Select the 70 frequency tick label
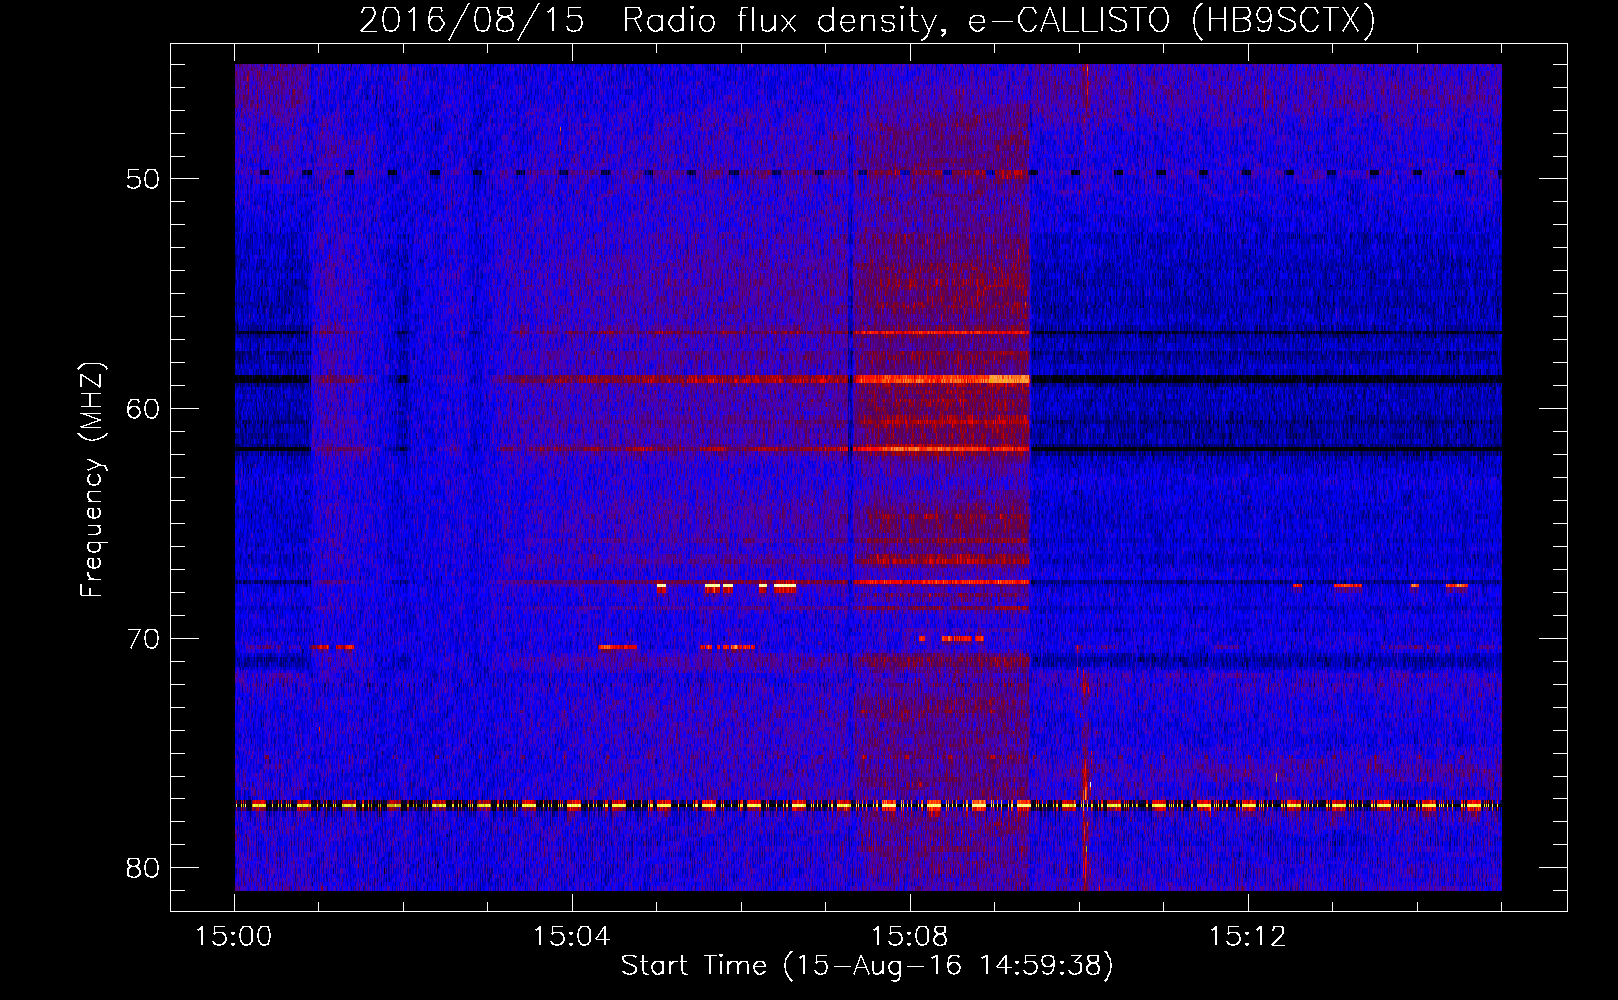The image size is (1618, 1000). (x=143, y=639)
